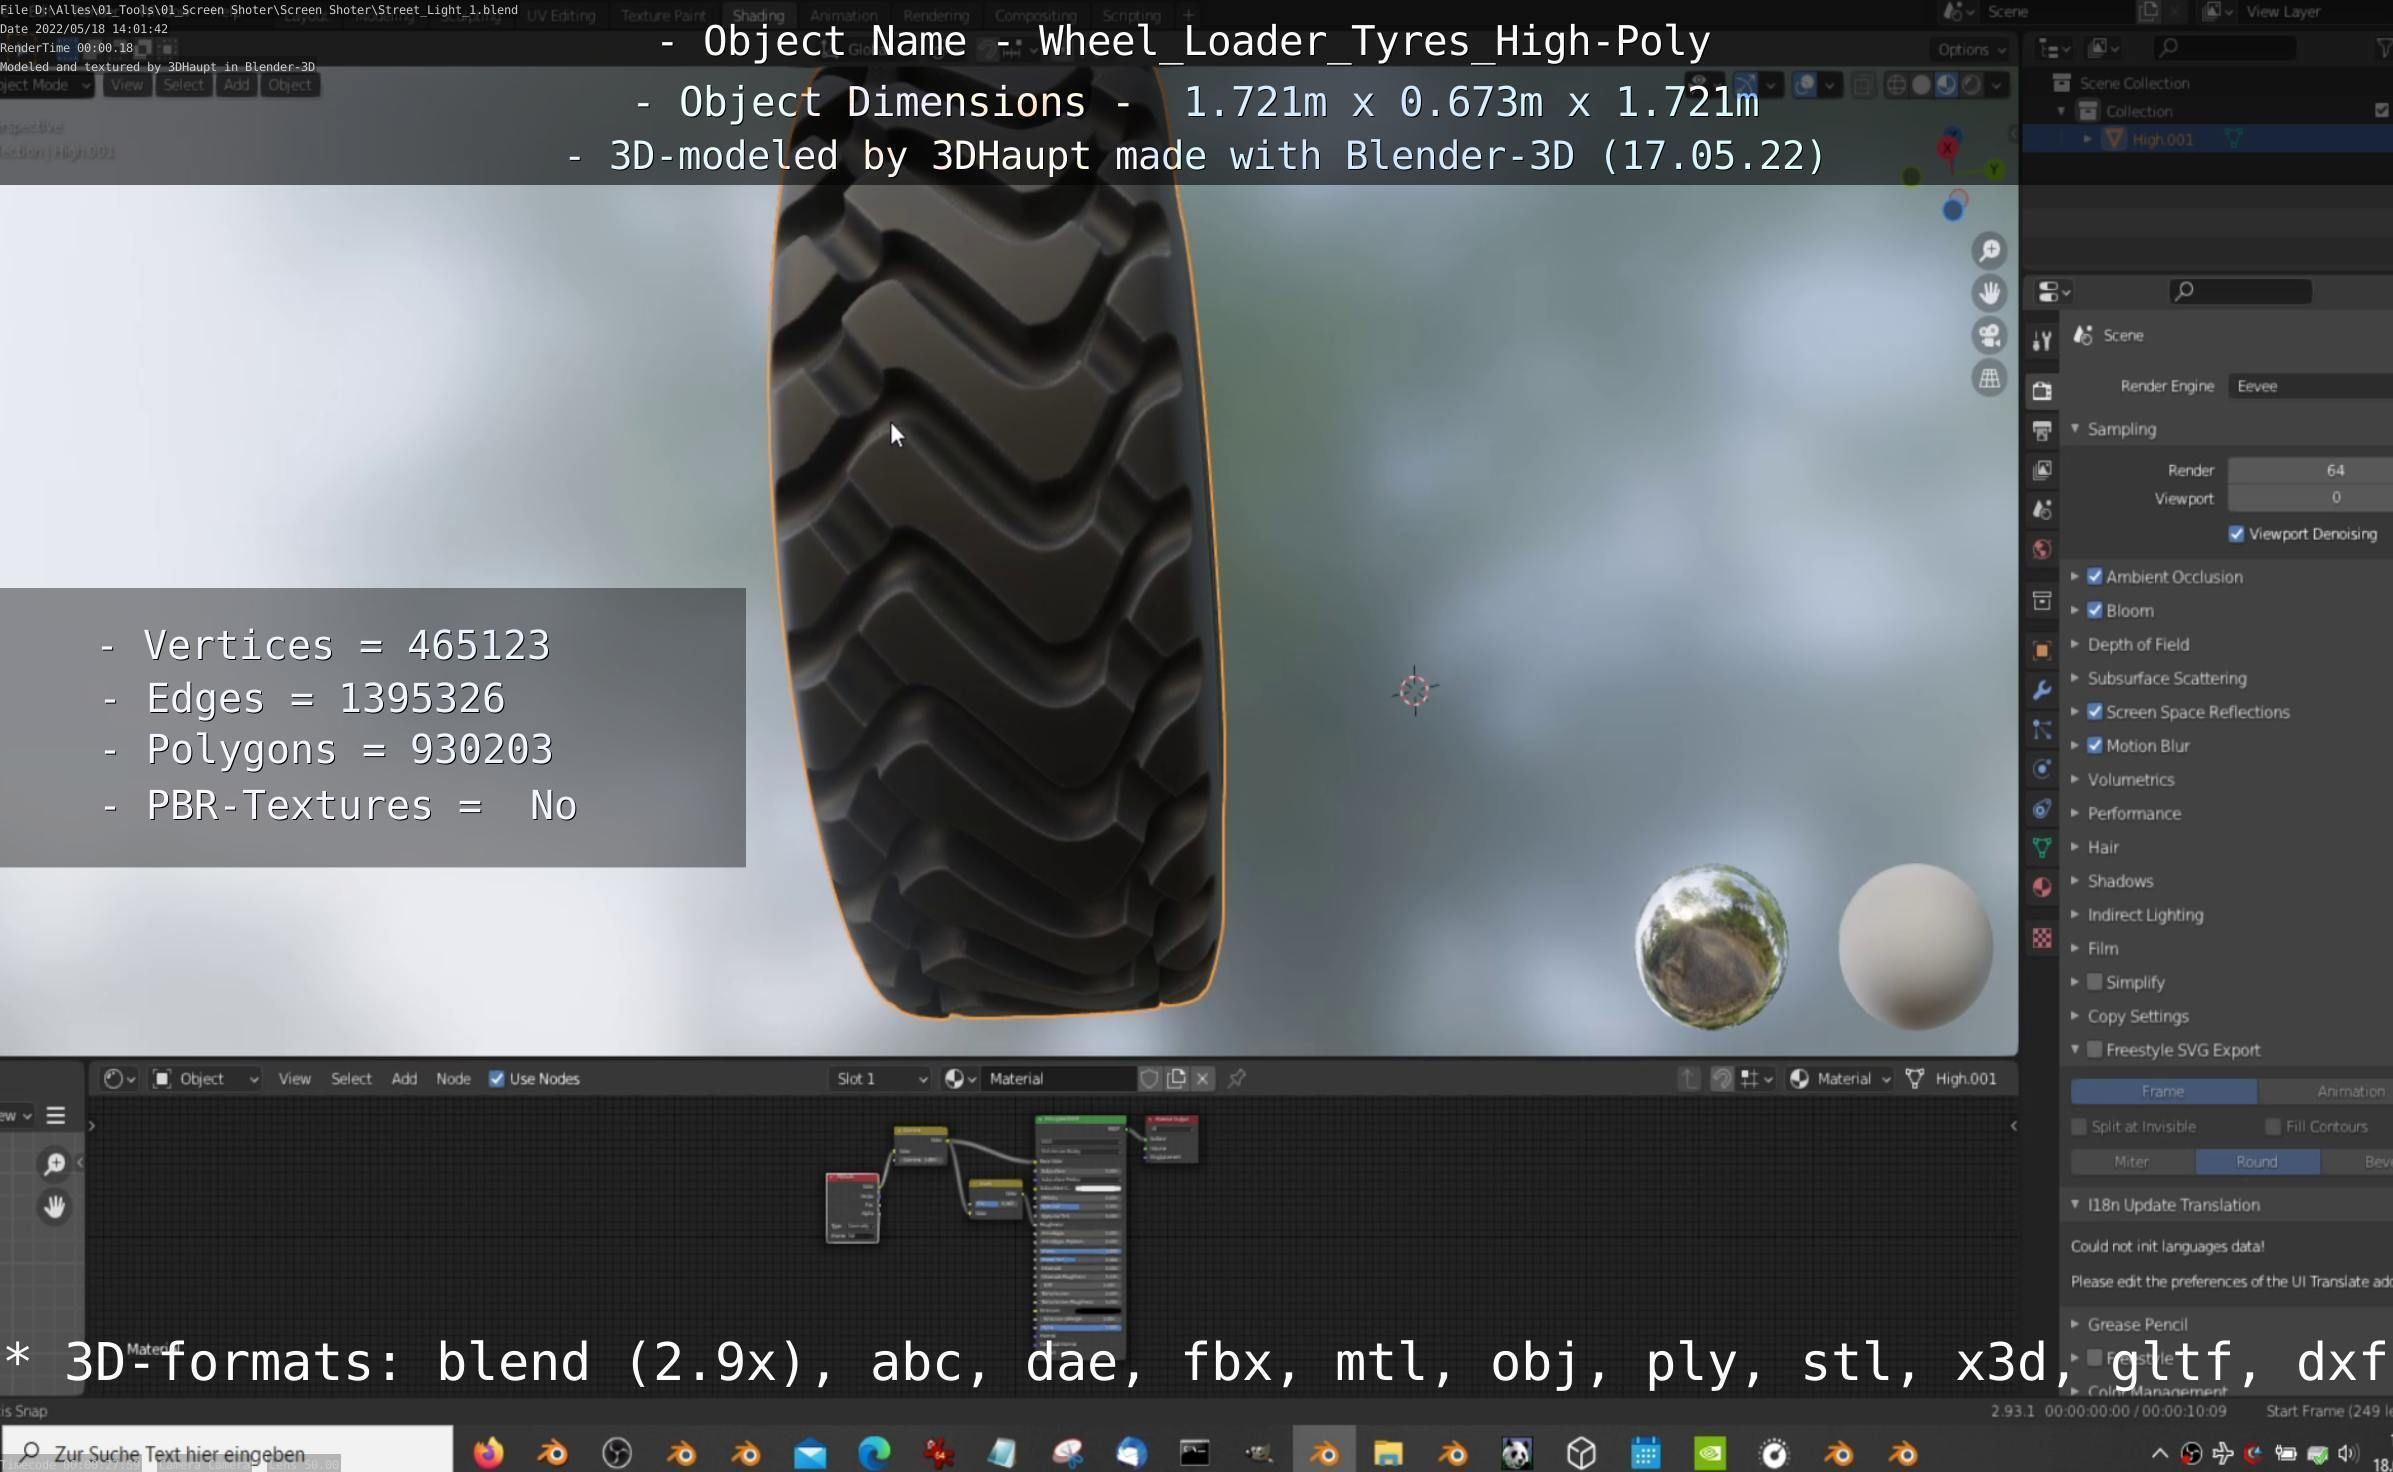The image size is (2393, 1472).
Task: Open the View Layer properties tab
Action: coord(2042,470)
